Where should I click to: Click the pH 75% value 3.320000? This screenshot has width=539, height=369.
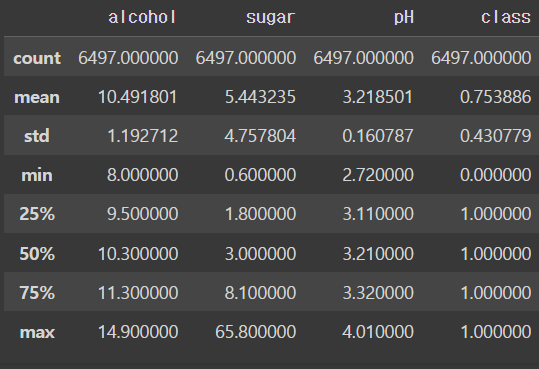pos(378,293)
